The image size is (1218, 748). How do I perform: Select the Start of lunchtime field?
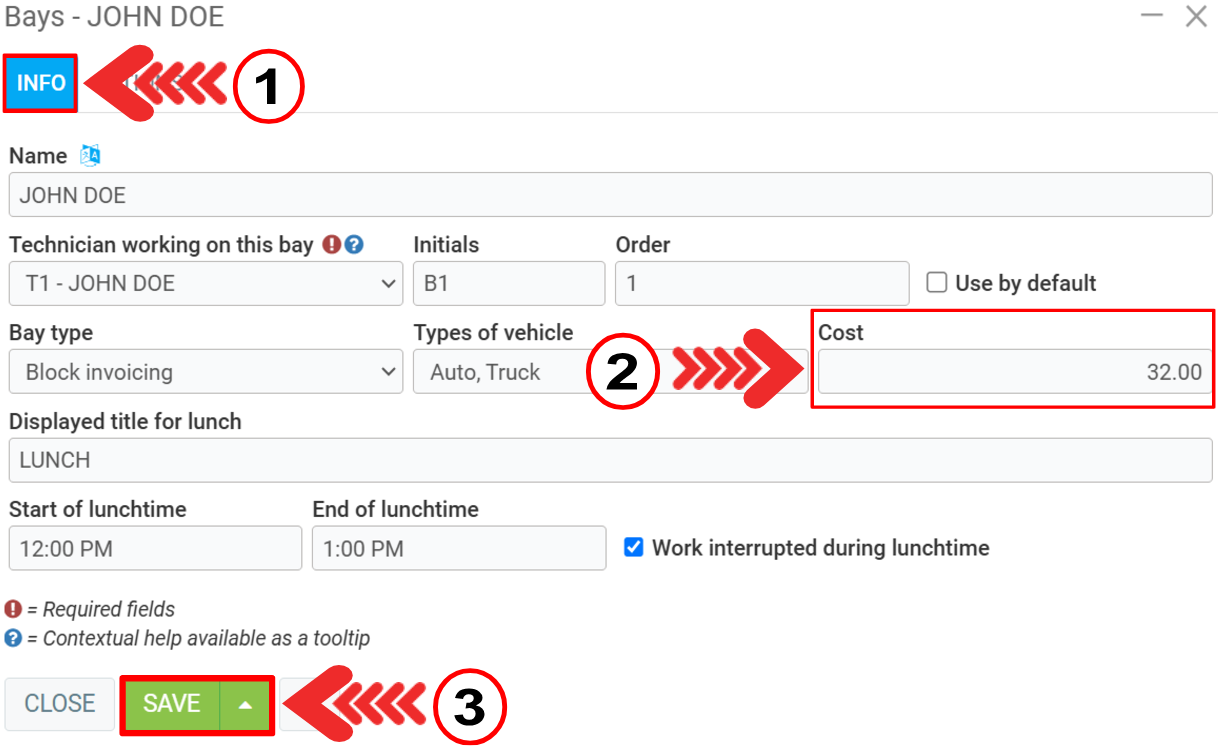coord(155,548)
